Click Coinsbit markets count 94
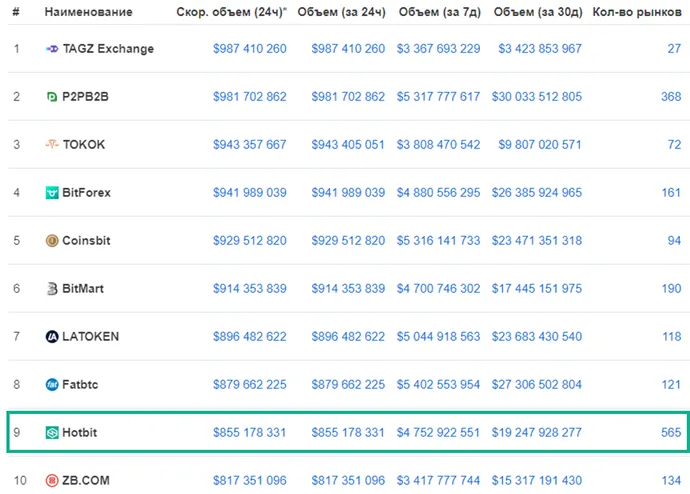690x494 pixels. pos(674,241)
